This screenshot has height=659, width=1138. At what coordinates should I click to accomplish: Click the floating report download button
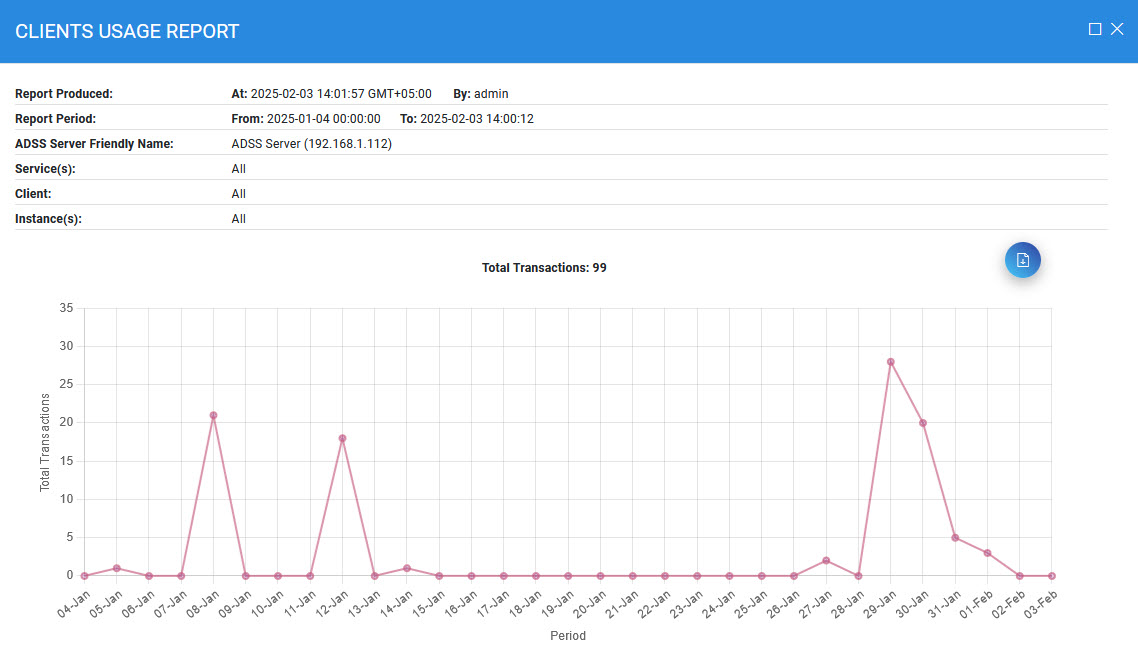[x=1022, y=260]
